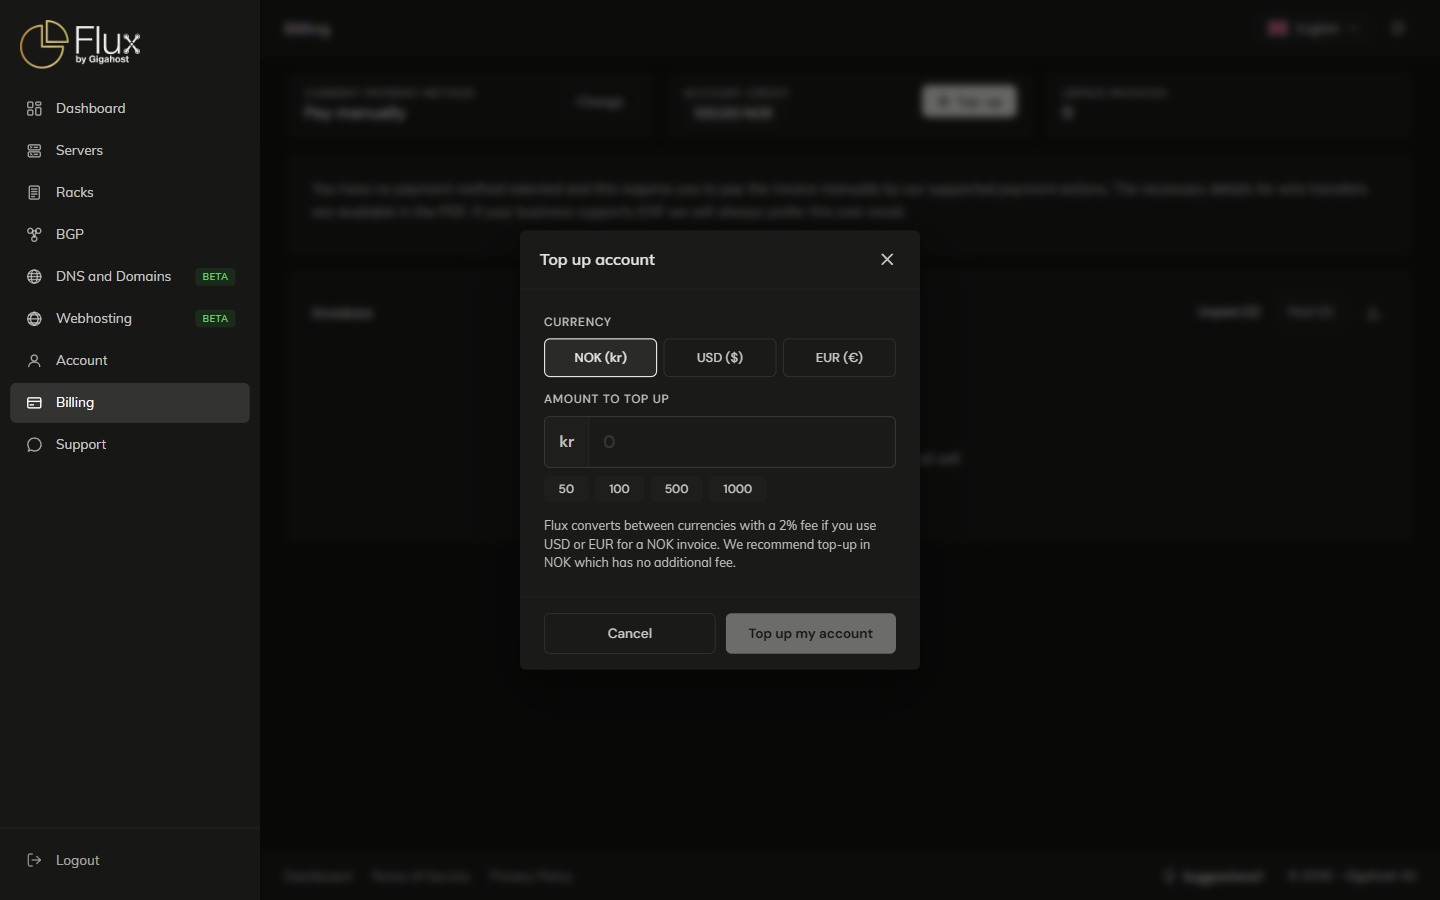Navigate to Webhosting label
1440x900 pixels.
coord(94,318)
